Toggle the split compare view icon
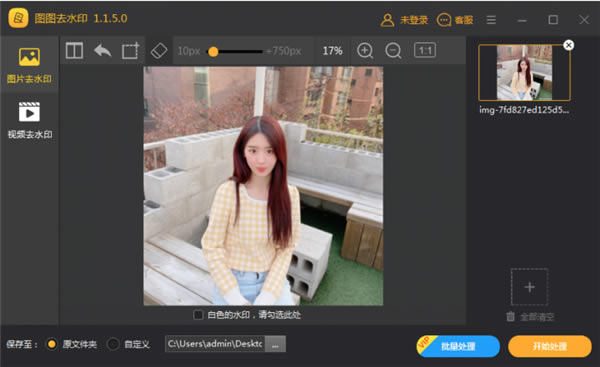This screenshot has height=367, width=600. [x=74, y=51]
